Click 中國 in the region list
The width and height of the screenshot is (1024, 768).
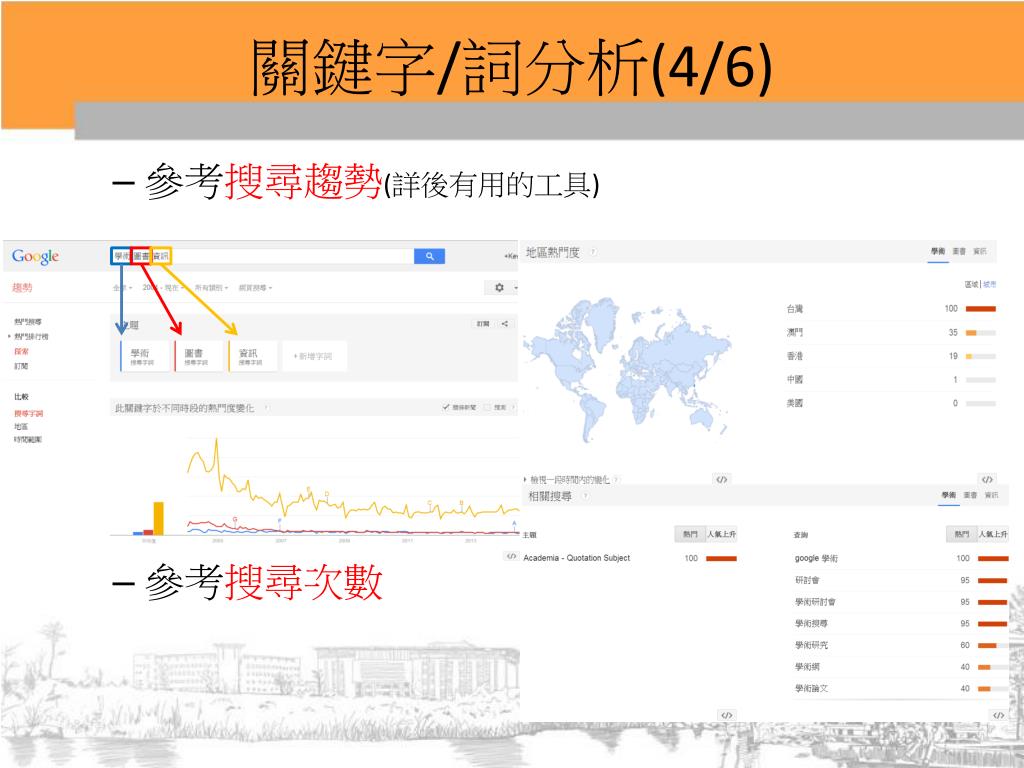tap(795, 379)
